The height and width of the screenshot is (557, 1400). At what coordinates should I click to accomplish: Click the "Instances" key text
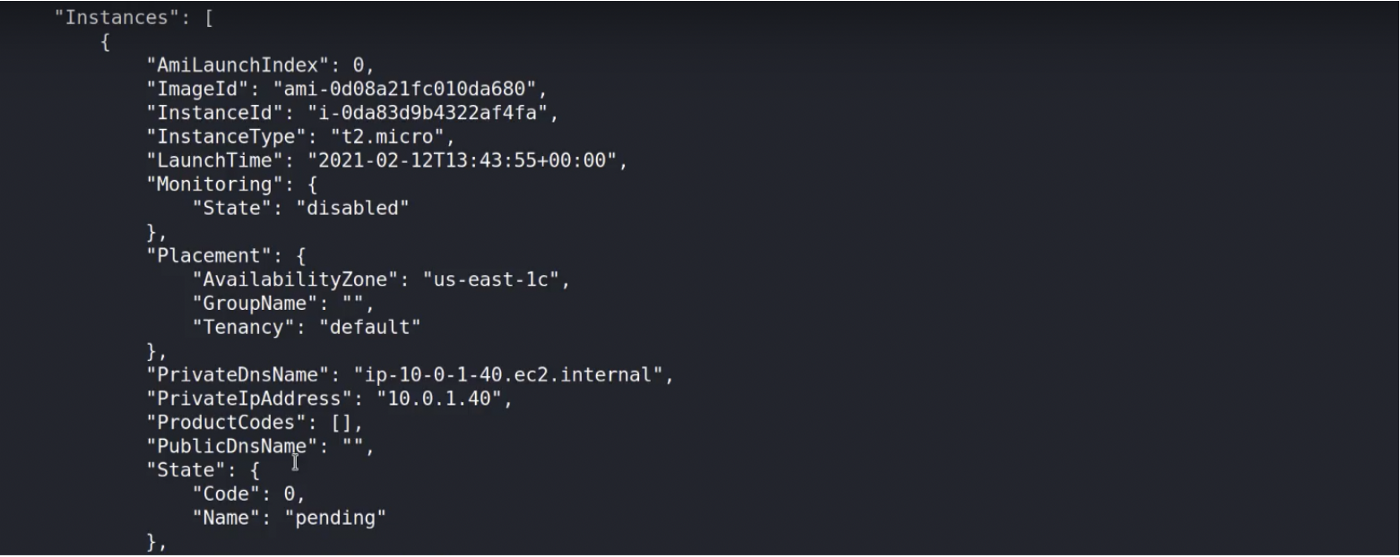pyautogui.click(x=118, y=17)
